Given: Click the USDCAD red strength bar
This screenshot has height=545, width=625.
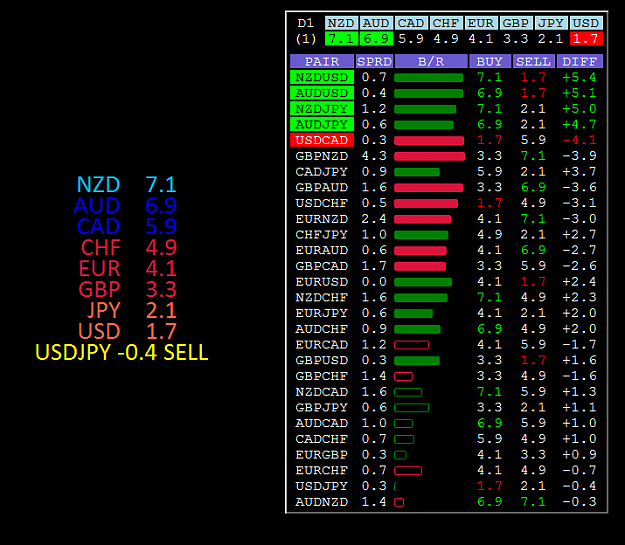Looking at the screenshot, I should pyautogui.click(x=429, y=140).
